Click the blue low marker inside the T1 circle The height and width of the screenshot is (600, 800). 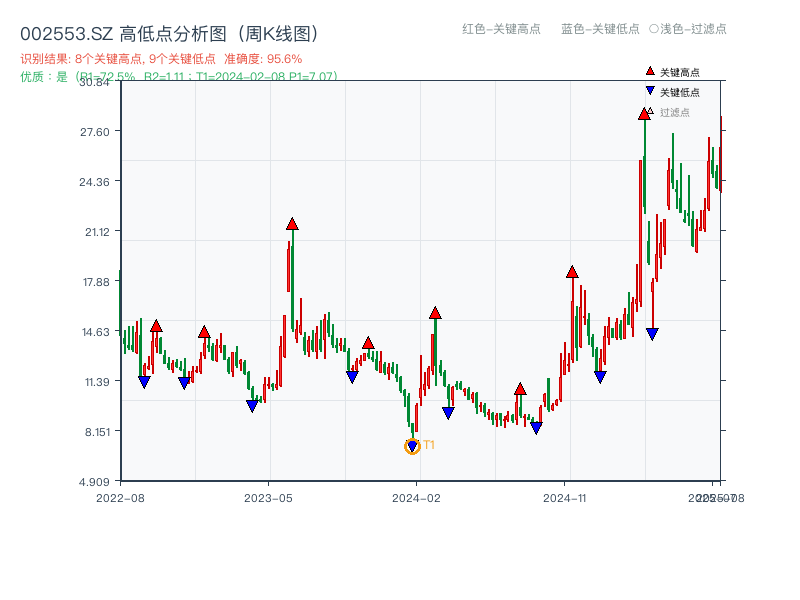(x=413, y=443)
